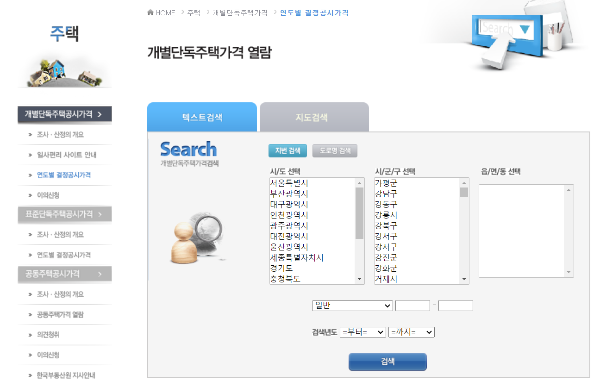Select 충청북도 in the 시/도 list
This screenshot has width=600, height=381.
312,279
